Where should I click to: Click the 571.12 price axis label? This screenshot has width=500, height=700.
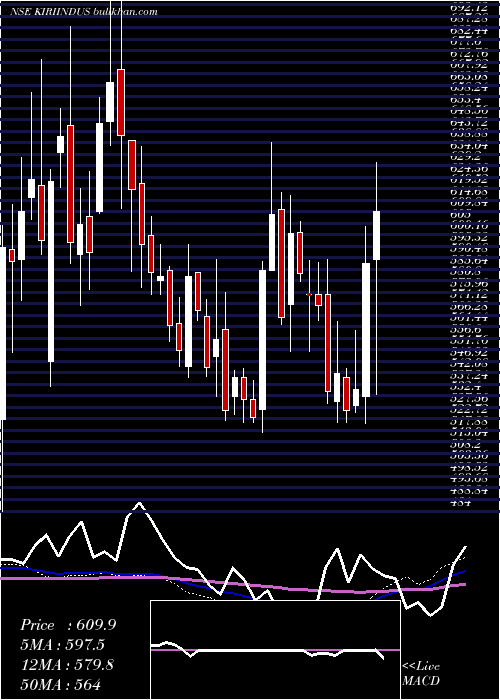point(467,295)
